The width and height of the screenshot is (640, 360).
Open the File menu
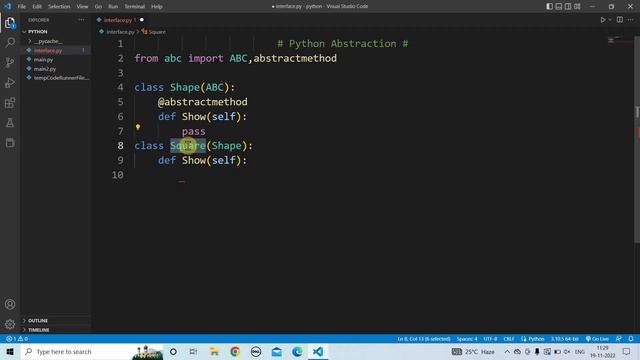pos(22,6)
